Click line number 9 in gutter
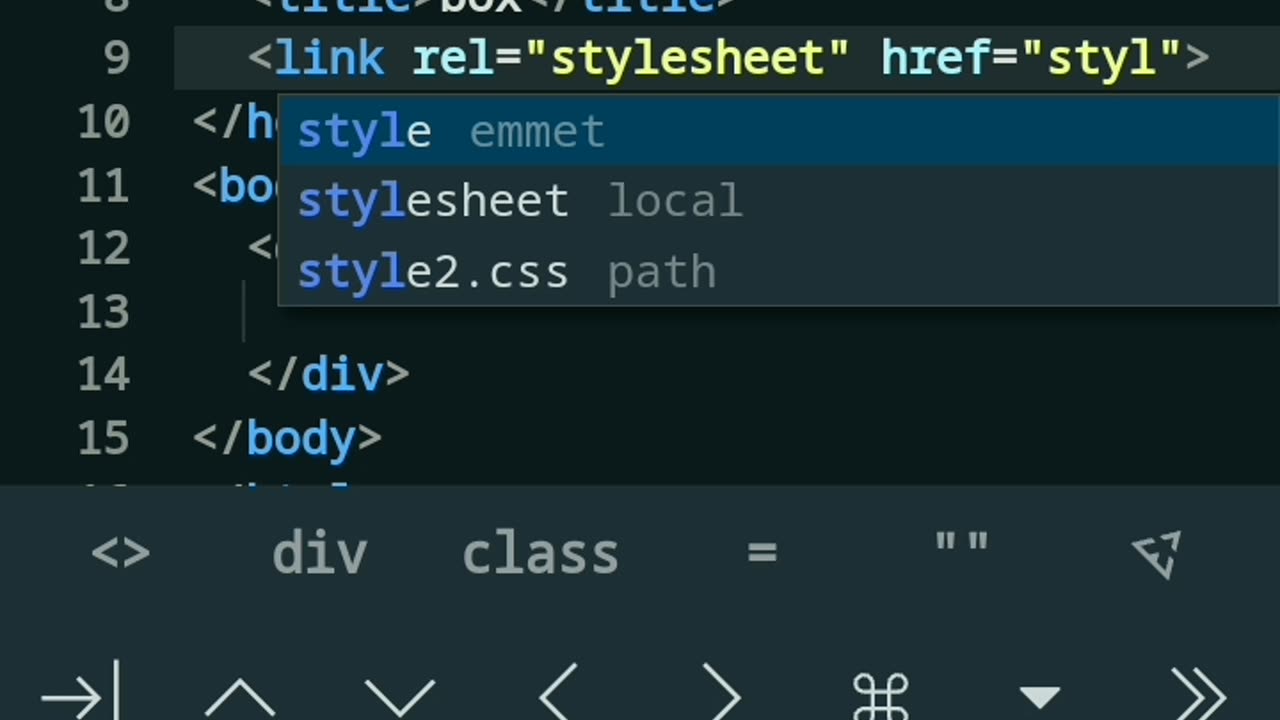Image resolution: width=1280 pixels, height=720 pixels. pyautogui.click(x=116, y=59)
